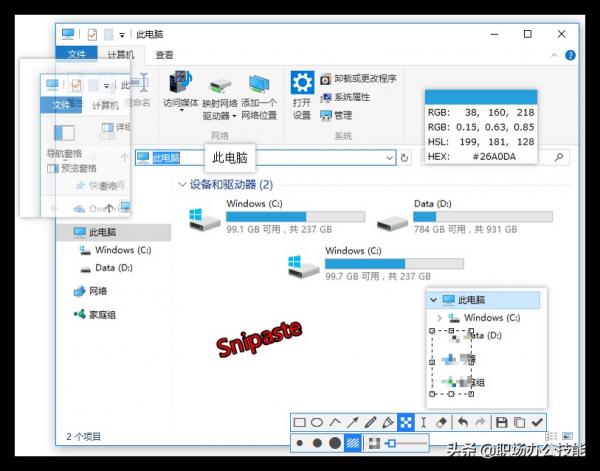Click the Properties checkmark icon in quick access toolbar
Screen dimensions: 600x471
(x=92, y=34)
